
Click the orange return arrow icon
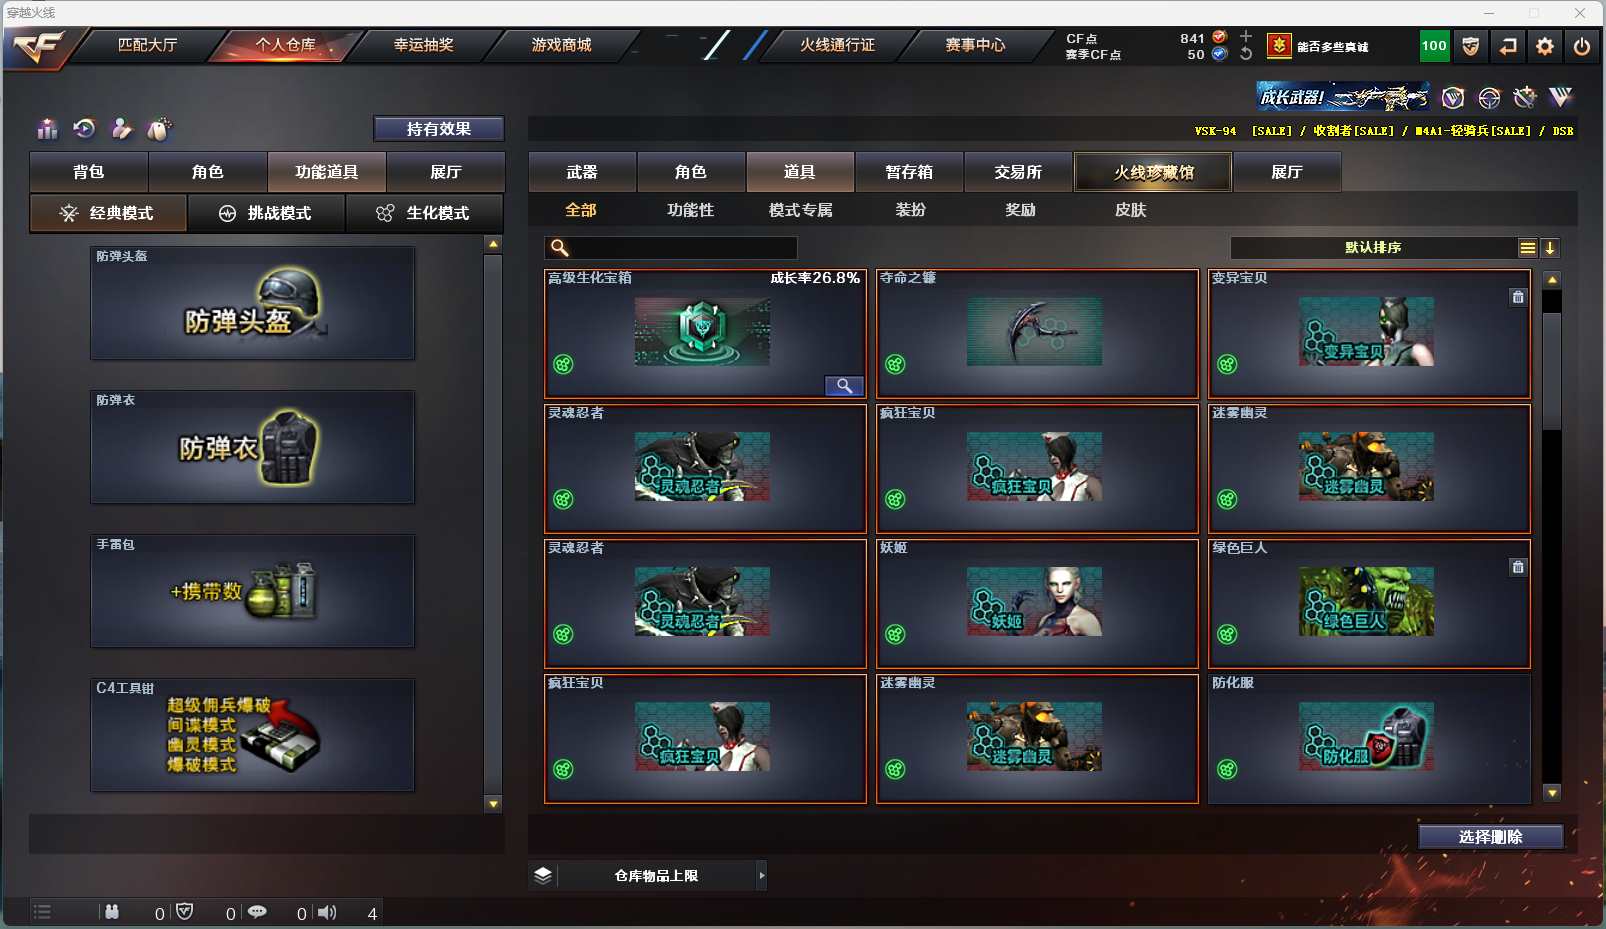(1508, 46)
